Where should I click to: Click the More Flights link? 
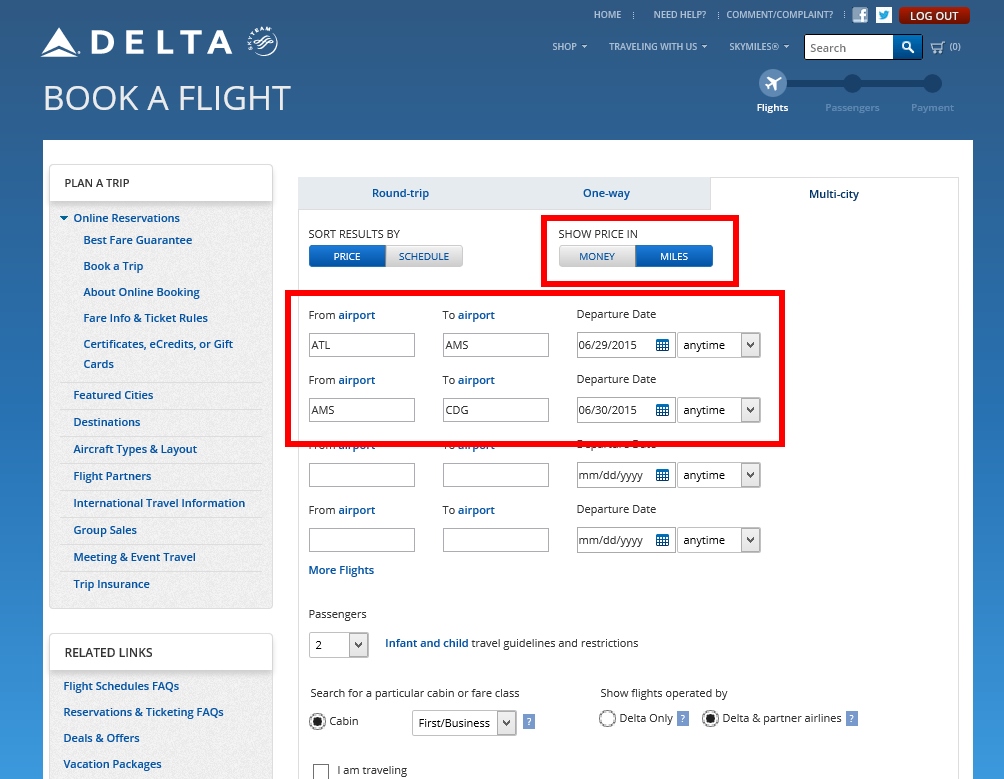[341, 569]
